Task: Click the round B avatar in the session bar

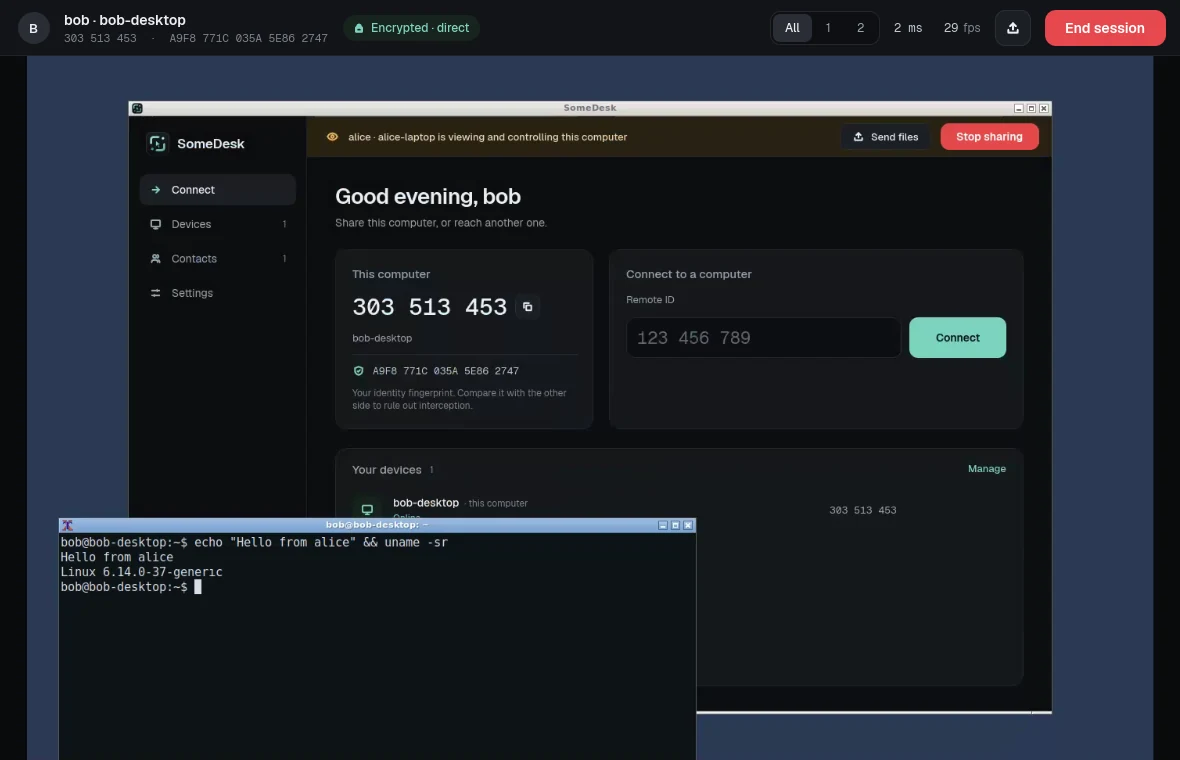Action: click(x=33, y=28)
